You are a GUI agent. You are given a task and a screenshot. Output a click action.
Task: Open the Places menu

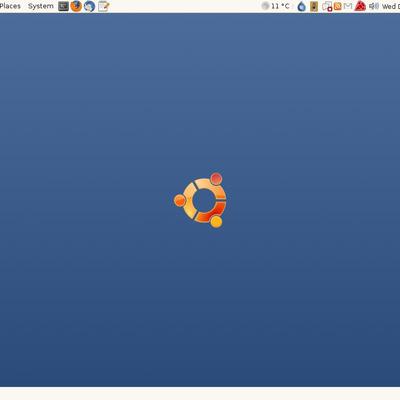10,6
